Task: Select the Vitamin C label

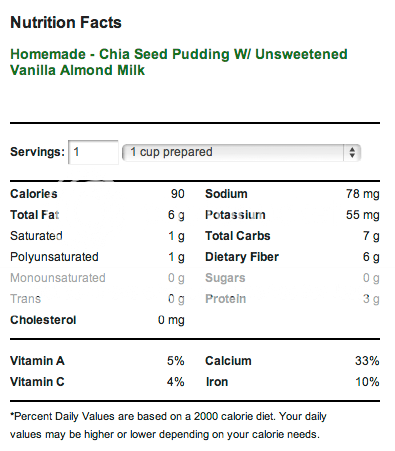Action: click(x=37, y=382)
